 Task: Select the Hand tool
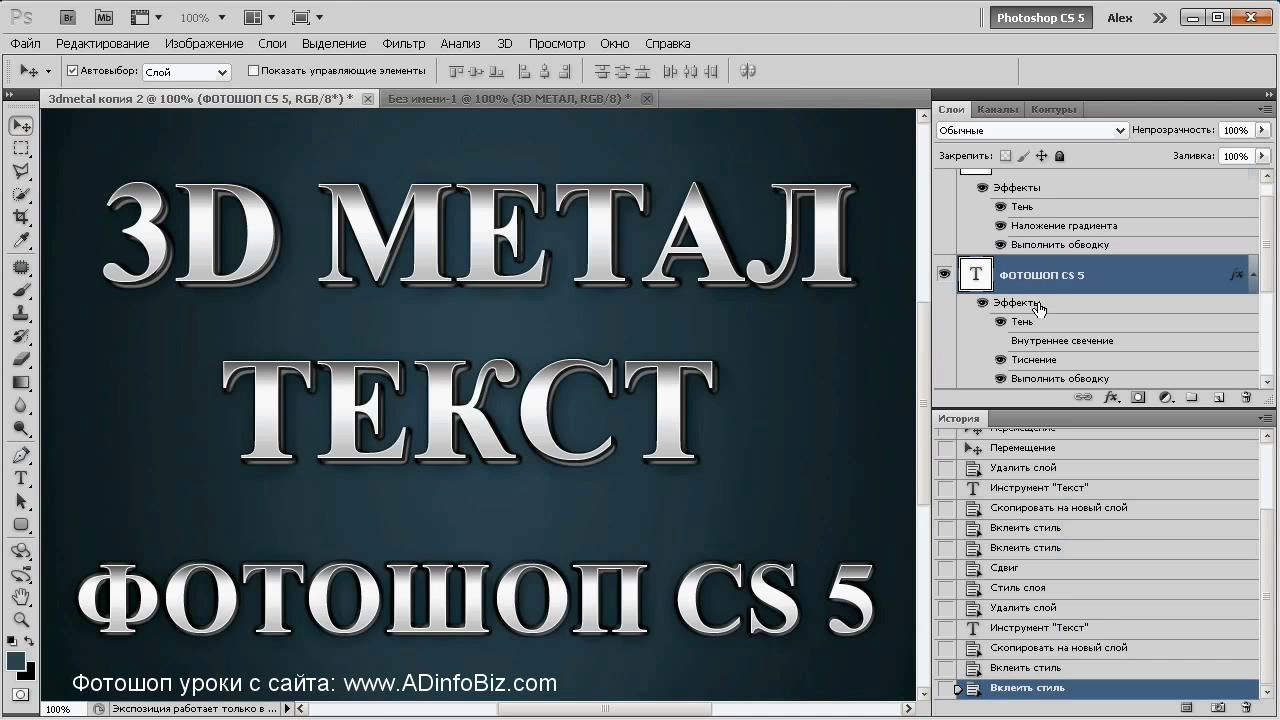click(21, 598)
